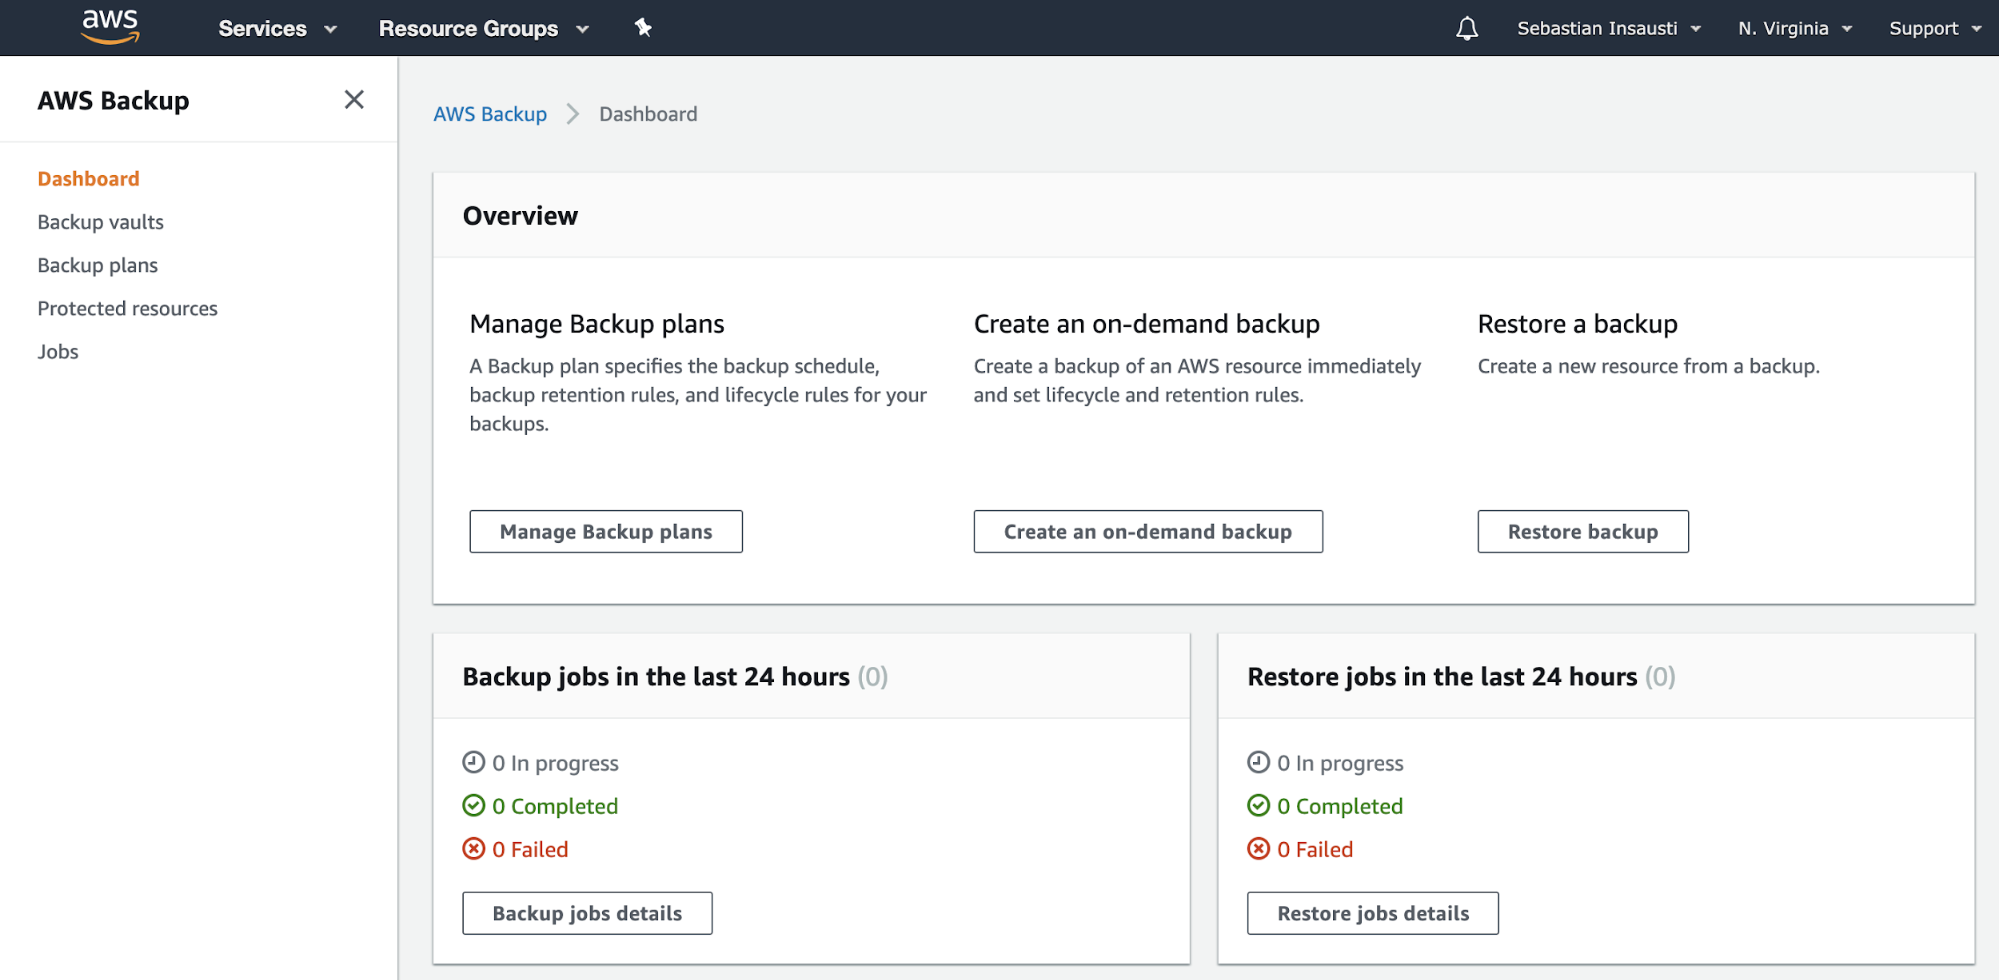This screenshot has height=980, width=1999.
Task: Click the '0 Failed' text under Backup jobs
Action: (x=530, y=849)
